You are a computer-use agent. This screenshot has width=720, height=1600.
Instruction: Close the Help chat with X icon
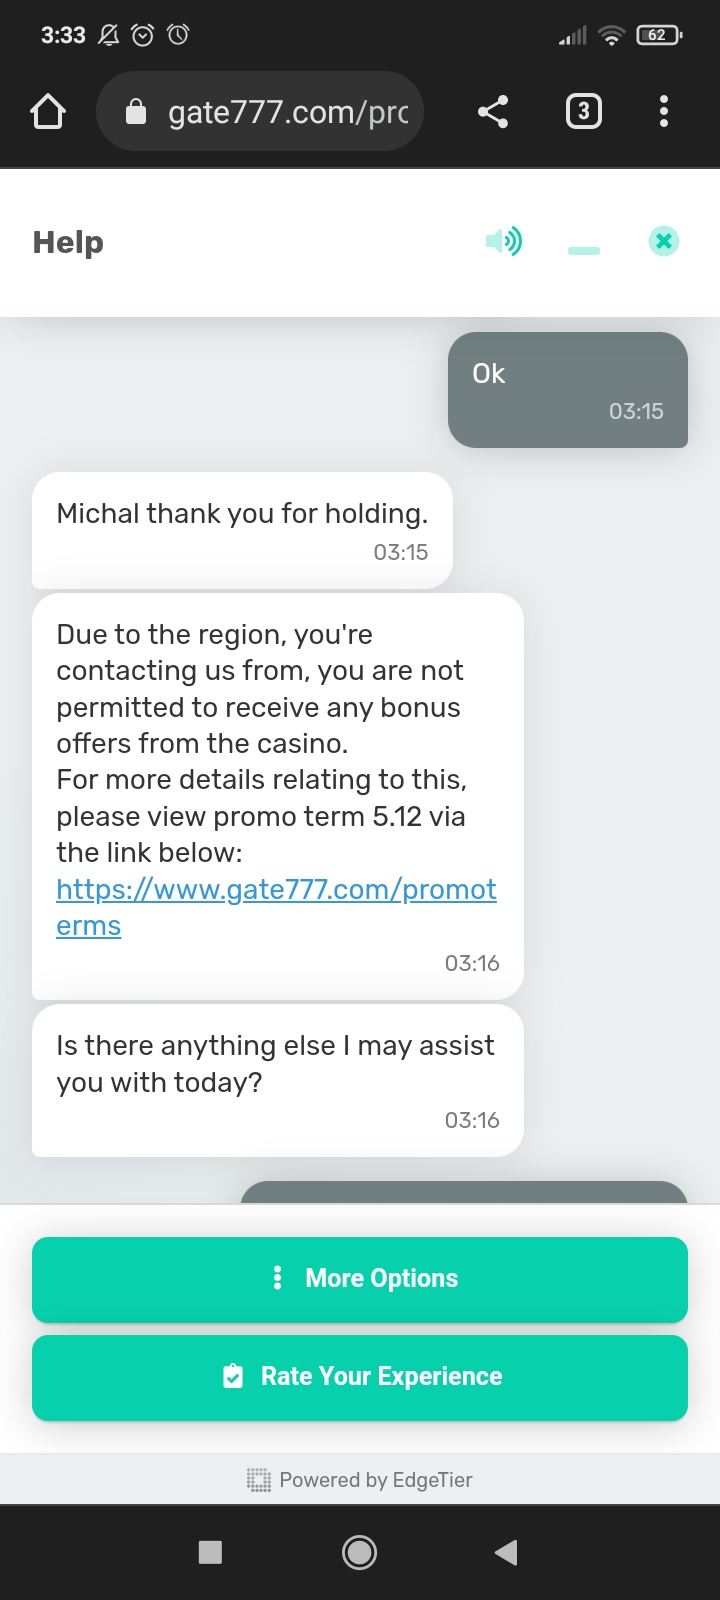(664, 241)
